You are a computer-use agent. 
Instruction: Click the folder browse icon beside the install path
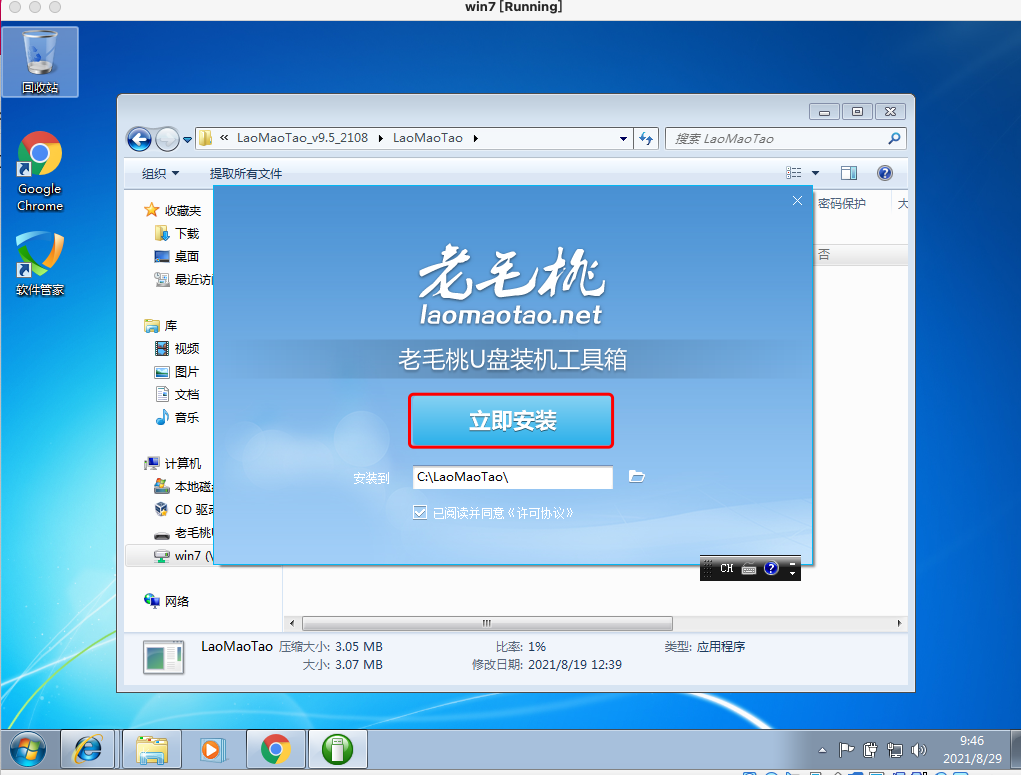[x=637, y=477]
